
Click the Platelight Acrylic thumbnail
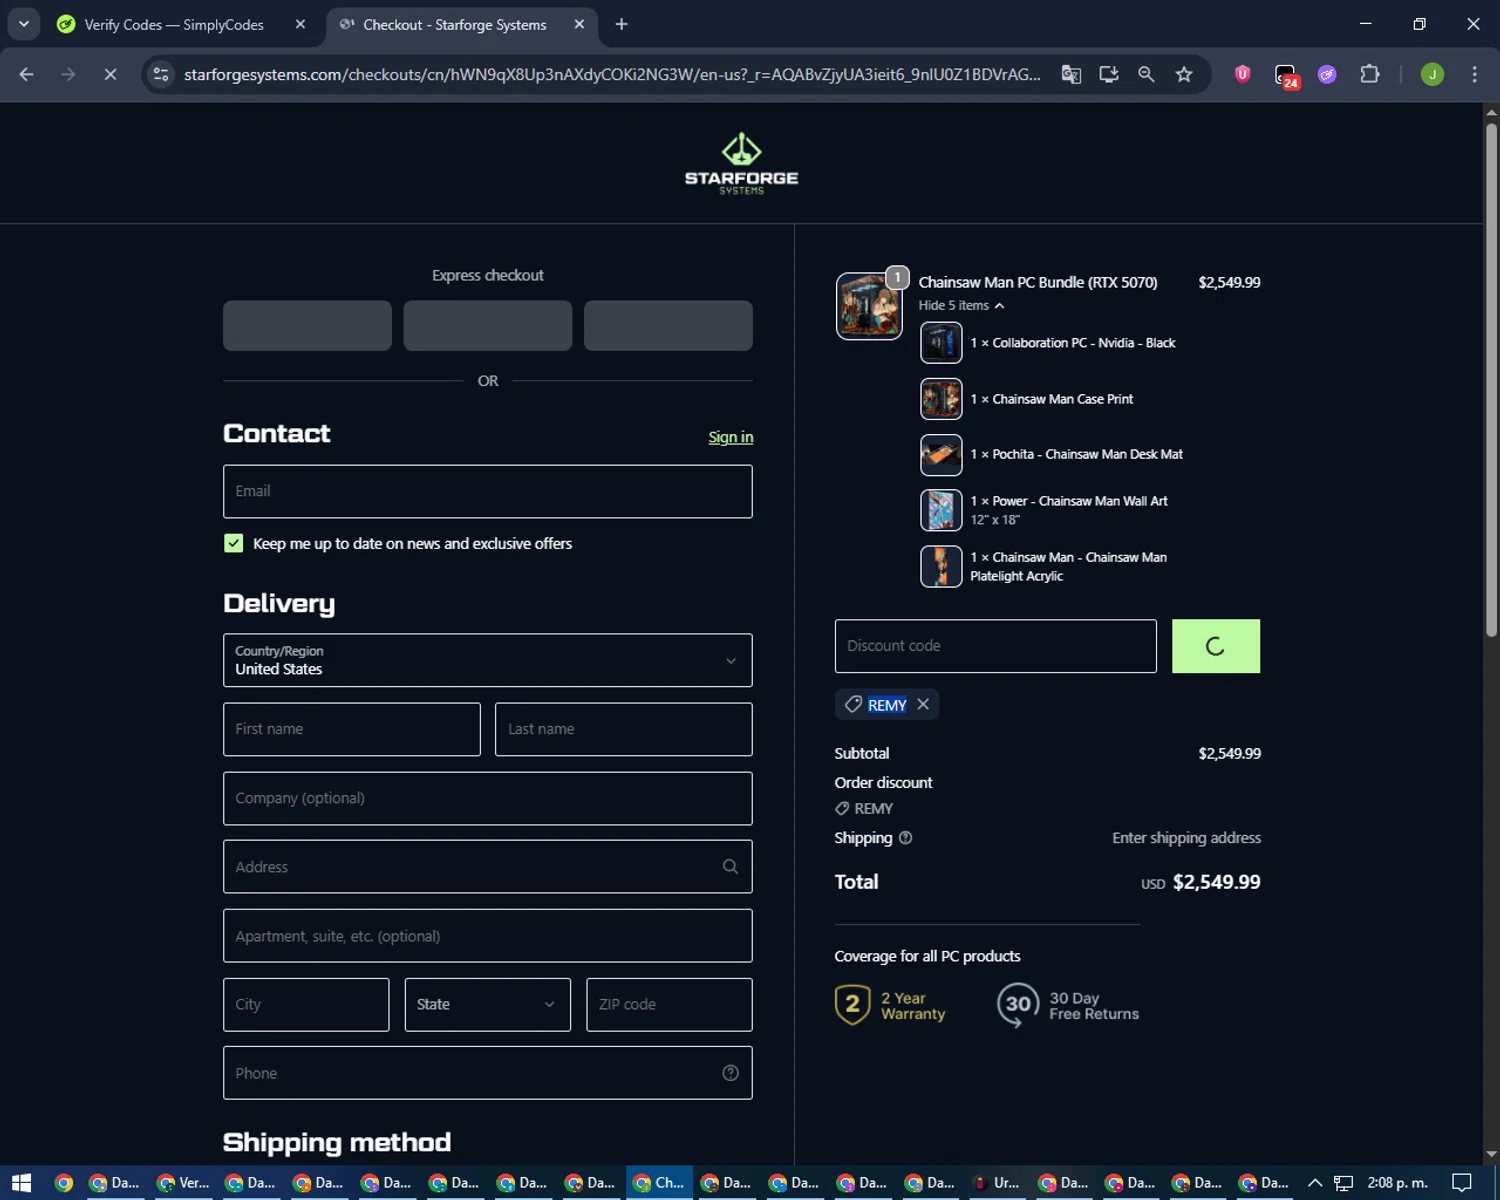(941, 567)
